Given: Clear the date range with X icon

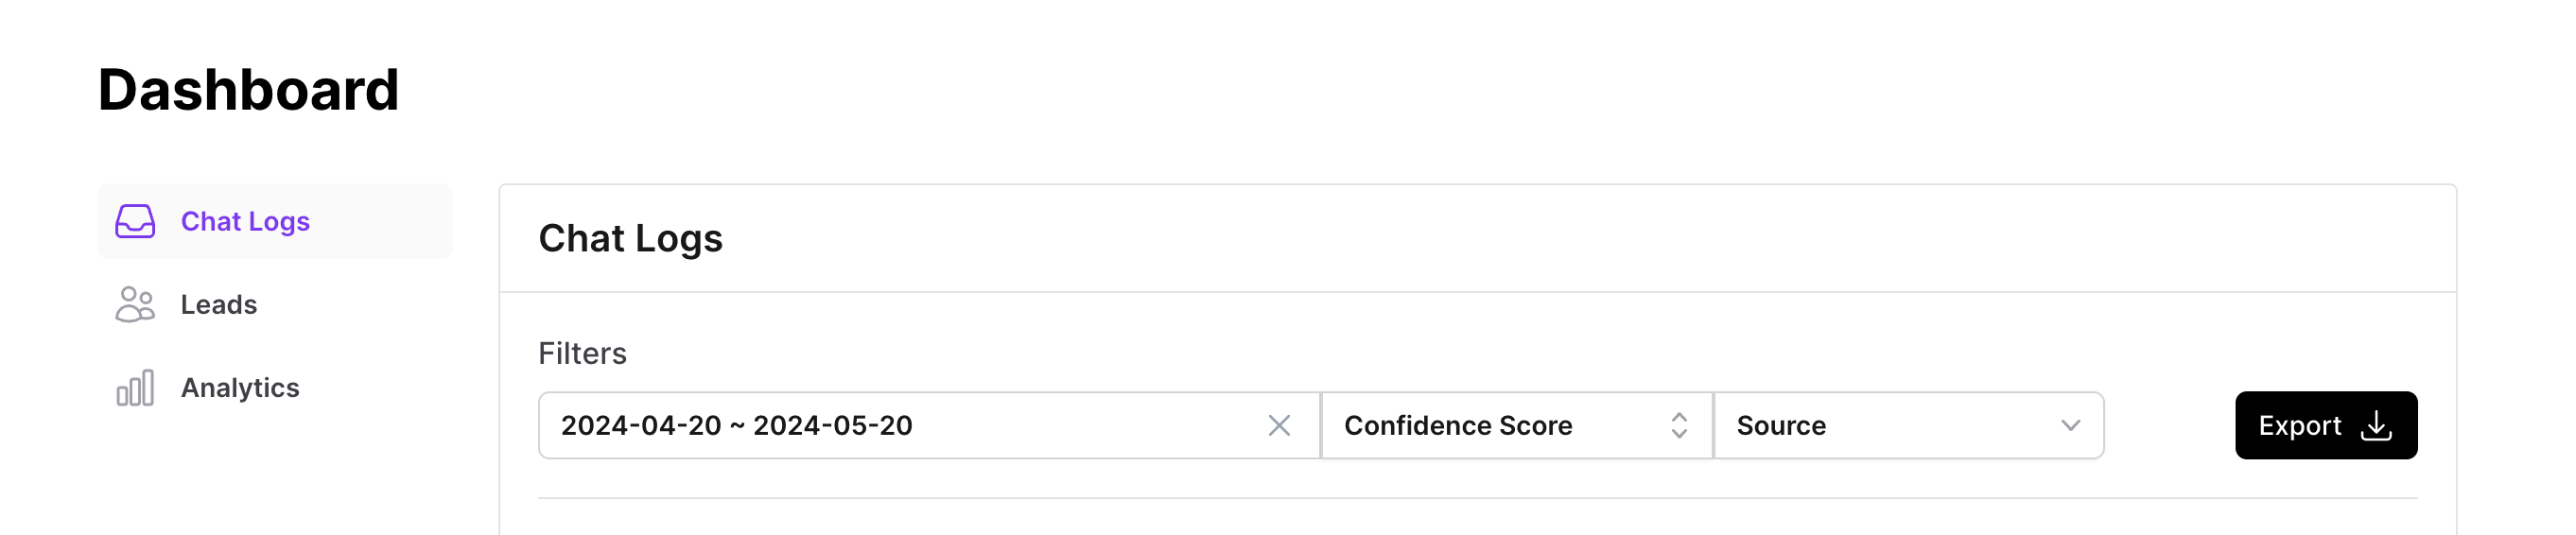Looking at the screenshot, I should coord(1279,425).
